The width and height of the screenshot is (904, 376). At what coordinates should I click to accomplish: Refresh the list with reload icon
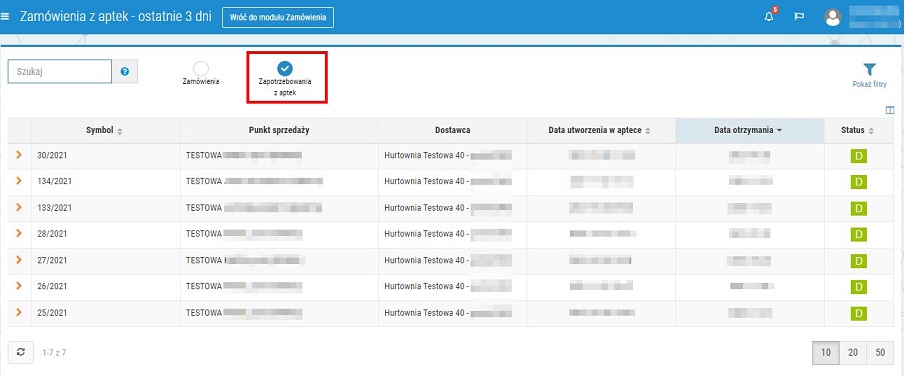tap(21, 352)
